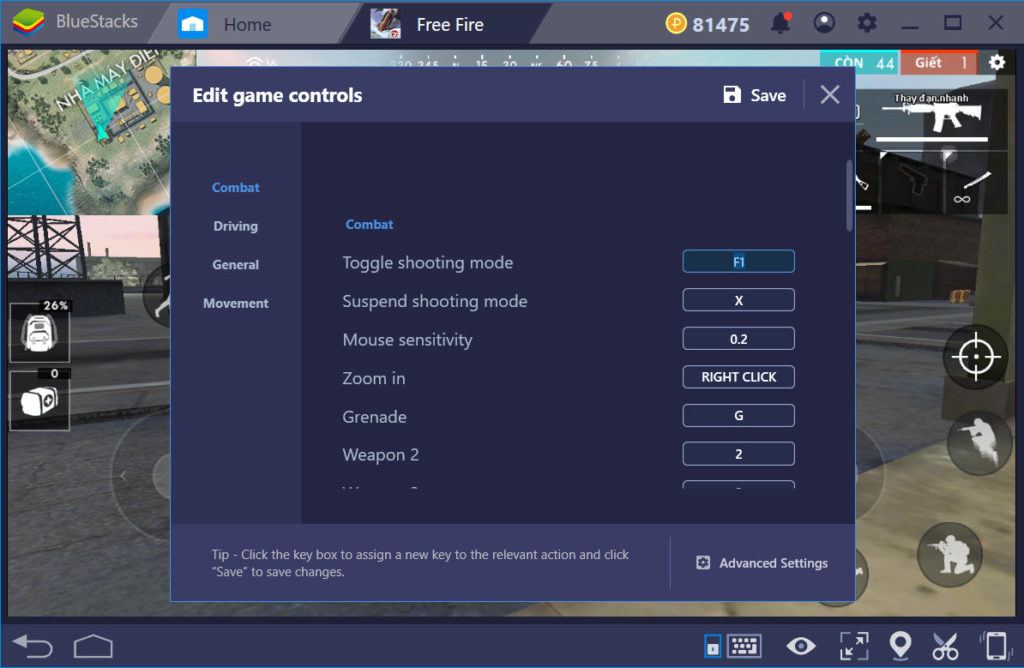Edit the Mouse sensitivity value
Screen dimensions: 1024x668
tap(738, 338)
